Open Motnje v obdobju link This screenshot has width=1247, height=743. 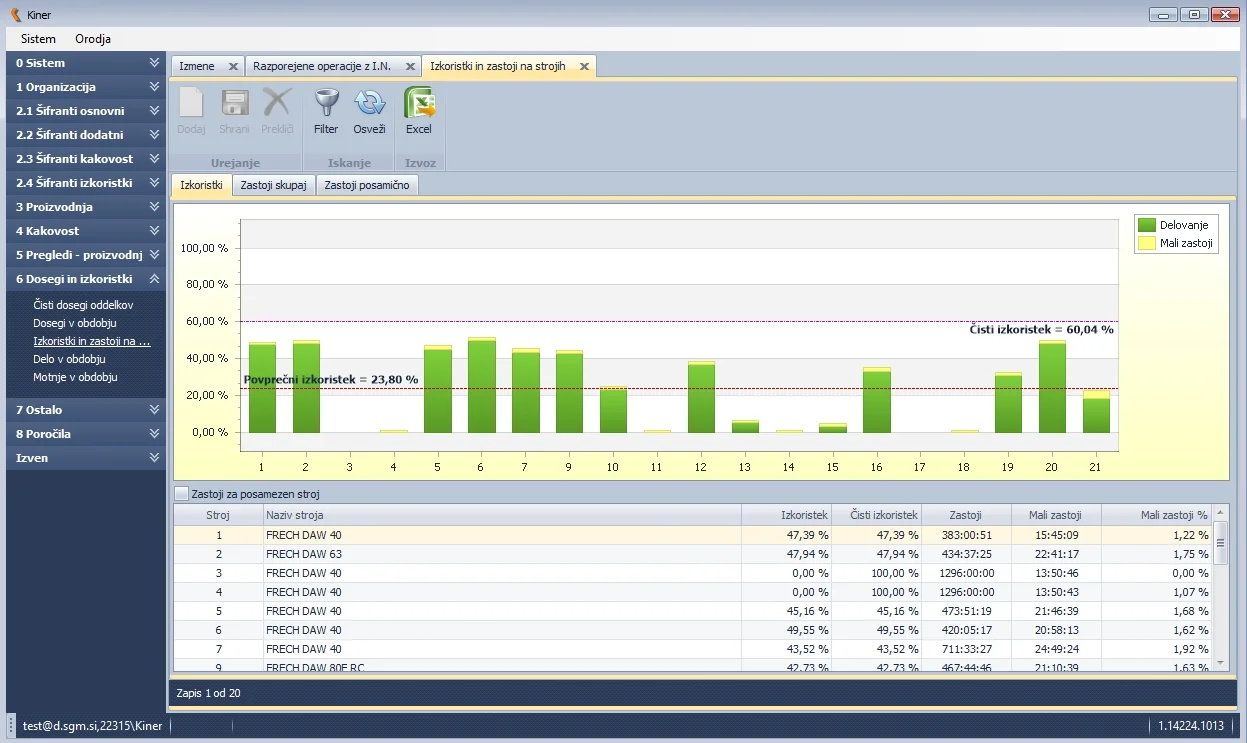click(75, 377)
